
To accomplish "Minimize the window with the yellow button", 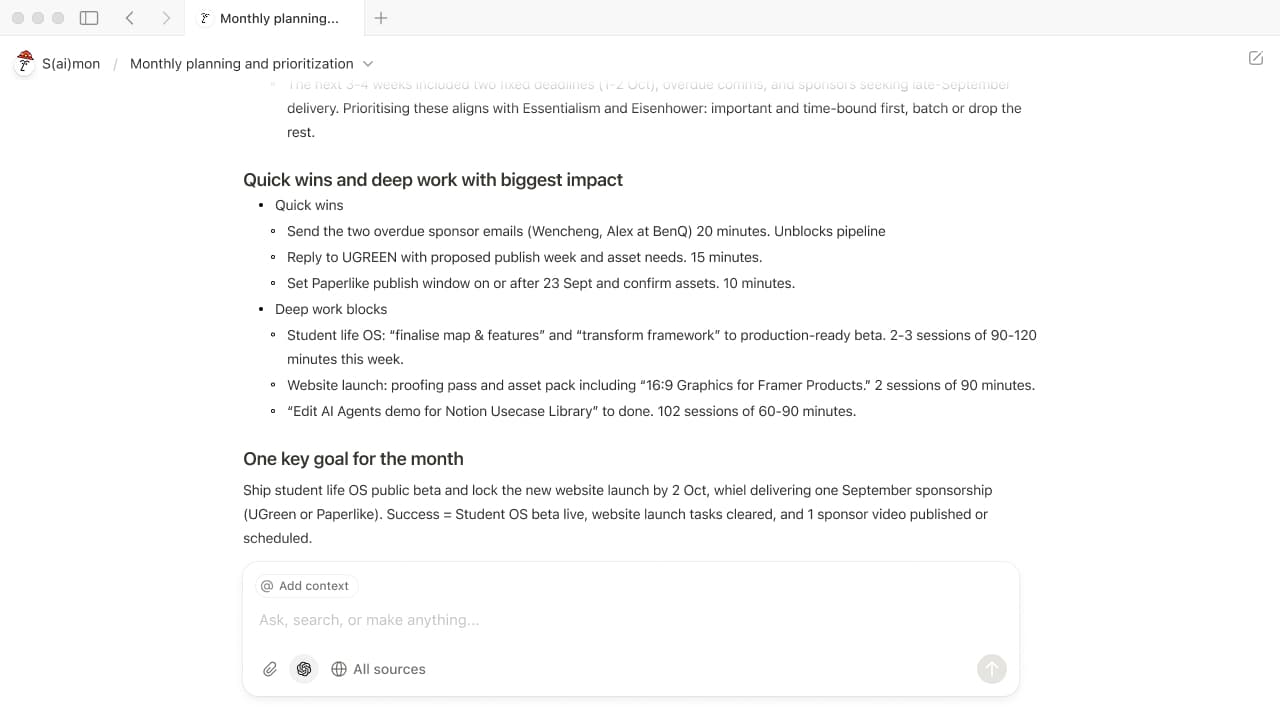I will 38,18.
